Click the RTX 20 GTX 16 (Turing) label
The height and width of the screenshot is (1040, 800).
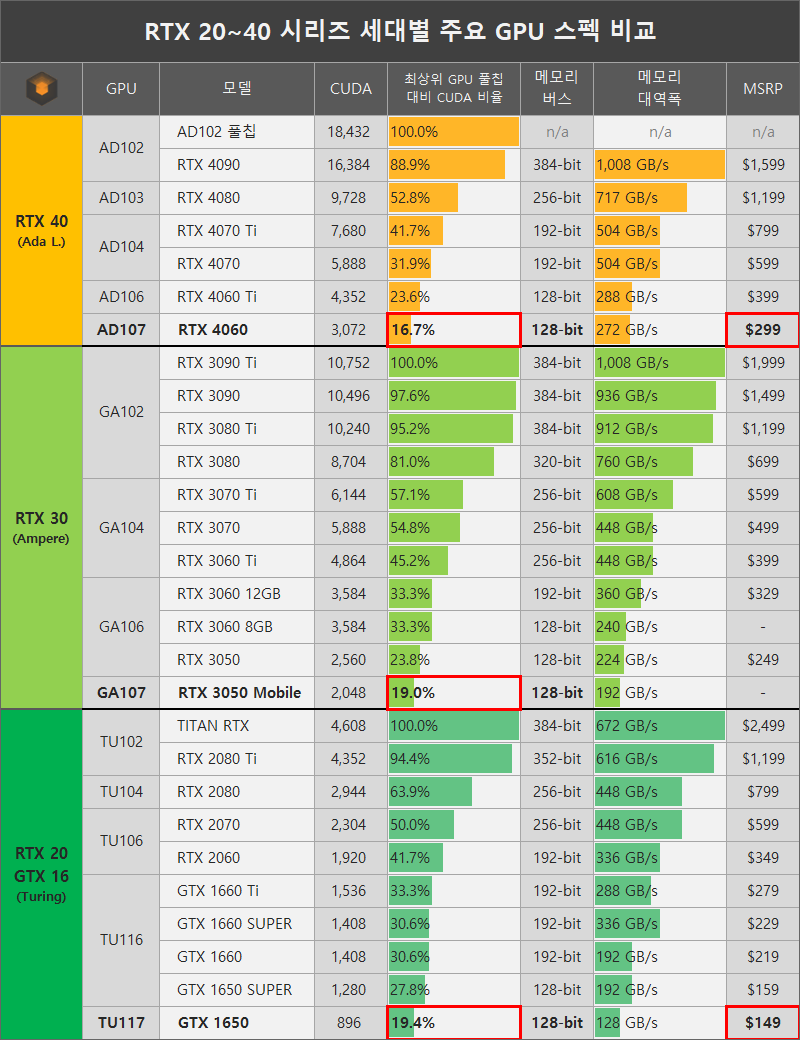pos(41,873)
